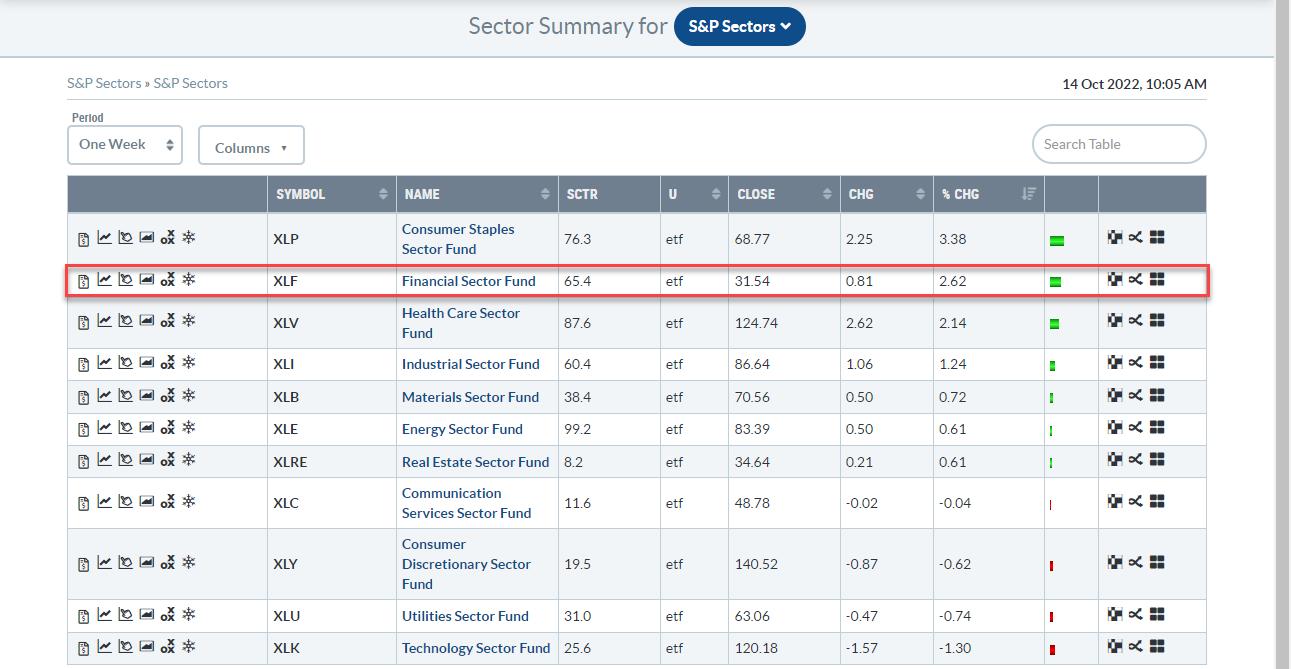Open the symbol summary icon for XLP
The width and height of the screenshot is (1291, 669).
click(84, 239)
